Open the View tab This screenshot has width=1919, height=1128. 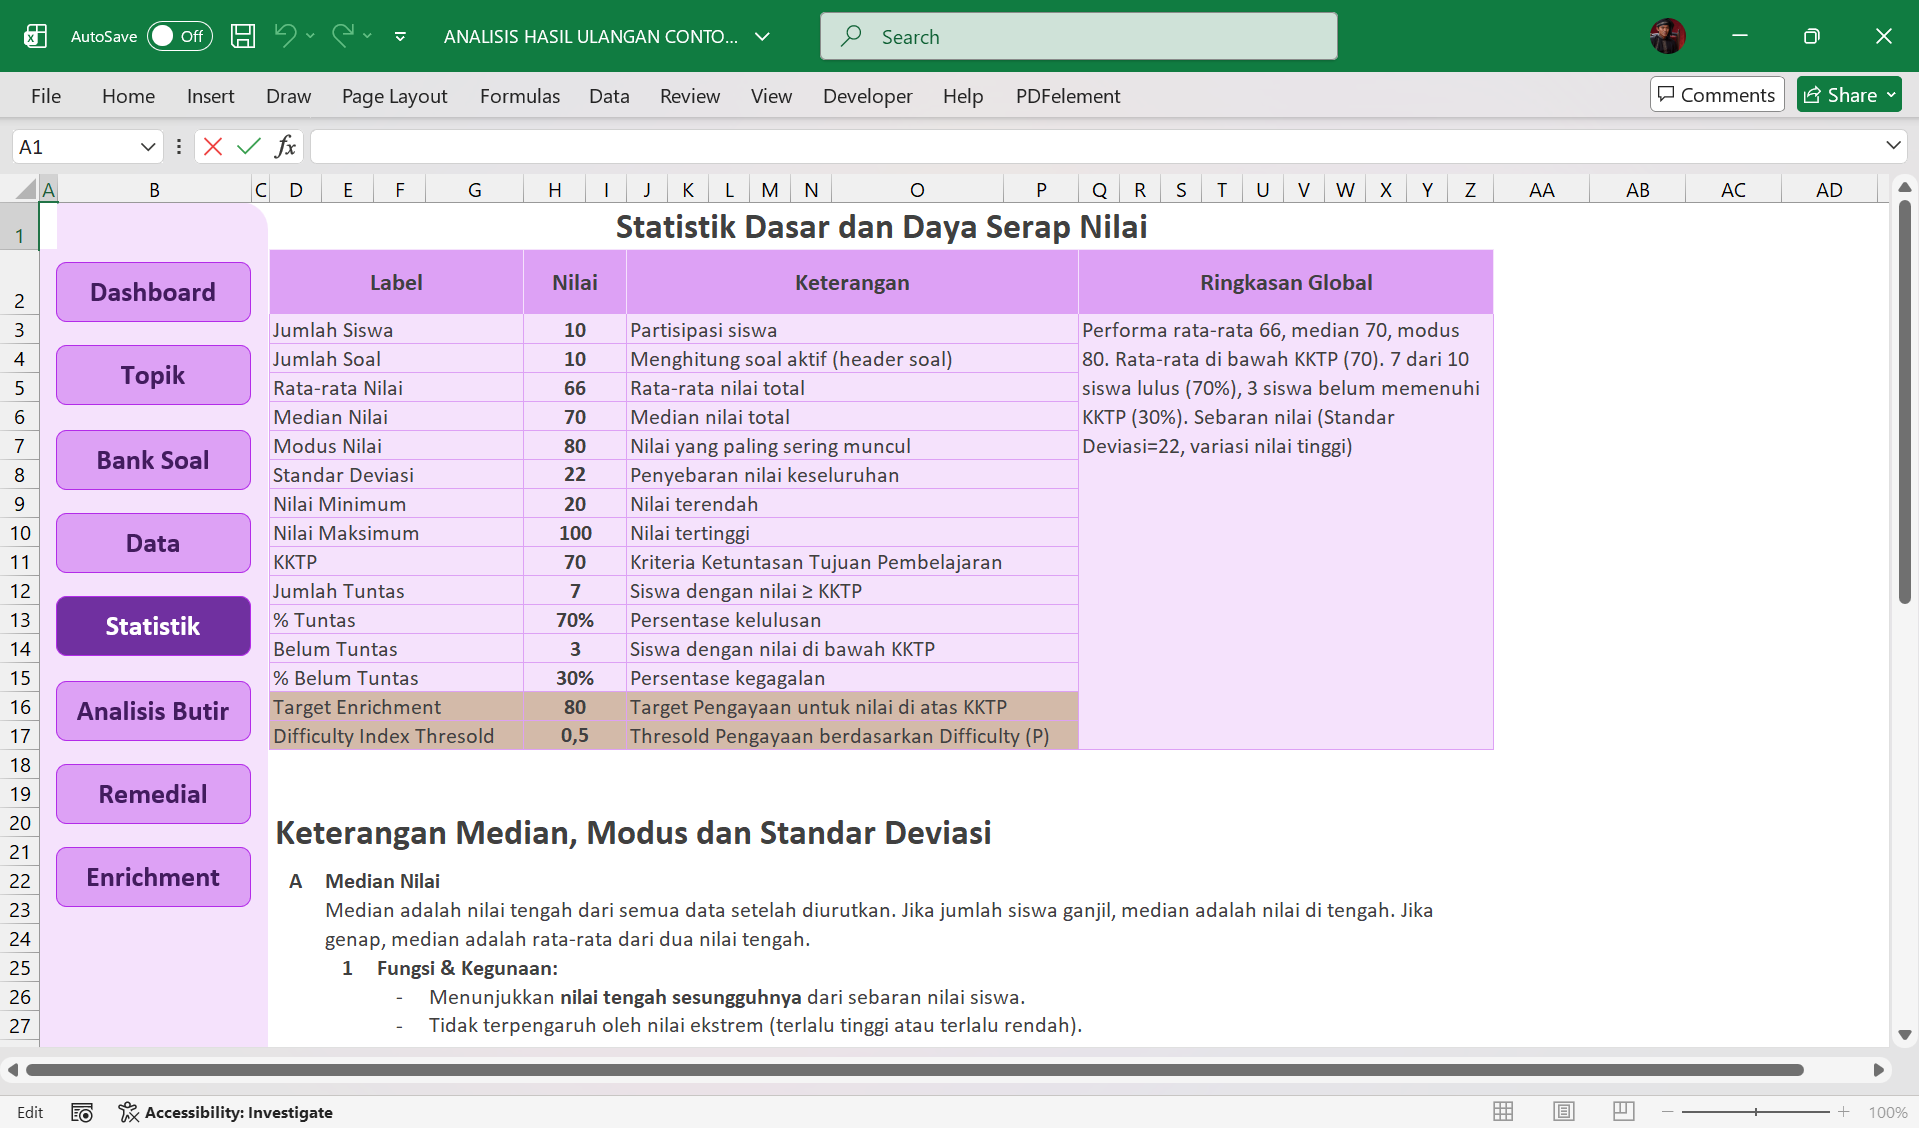[771, 96]
